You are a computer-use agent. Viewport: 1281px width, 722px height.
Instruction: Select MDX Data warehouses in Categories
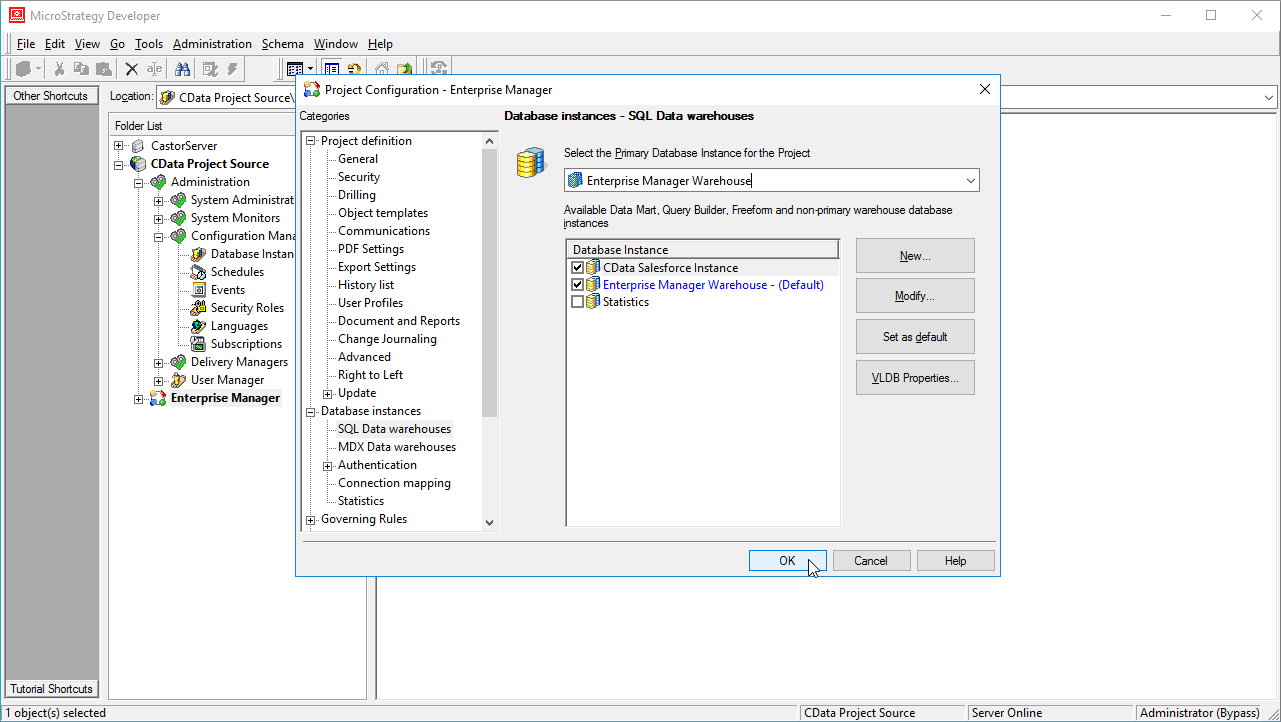(395, 446)
